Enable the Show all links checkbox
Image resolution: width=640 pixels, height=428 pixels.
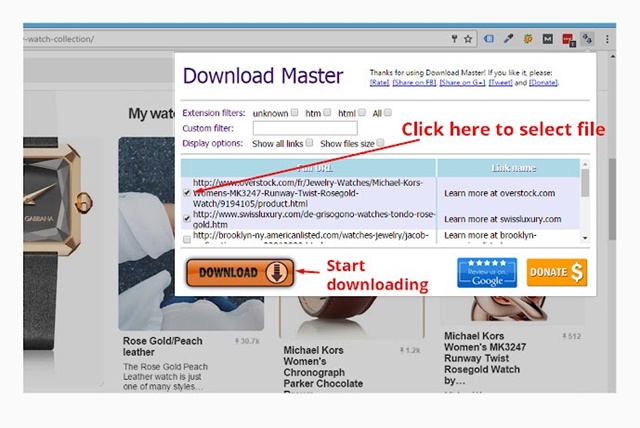pyautogui.click(x=309, y=142)
